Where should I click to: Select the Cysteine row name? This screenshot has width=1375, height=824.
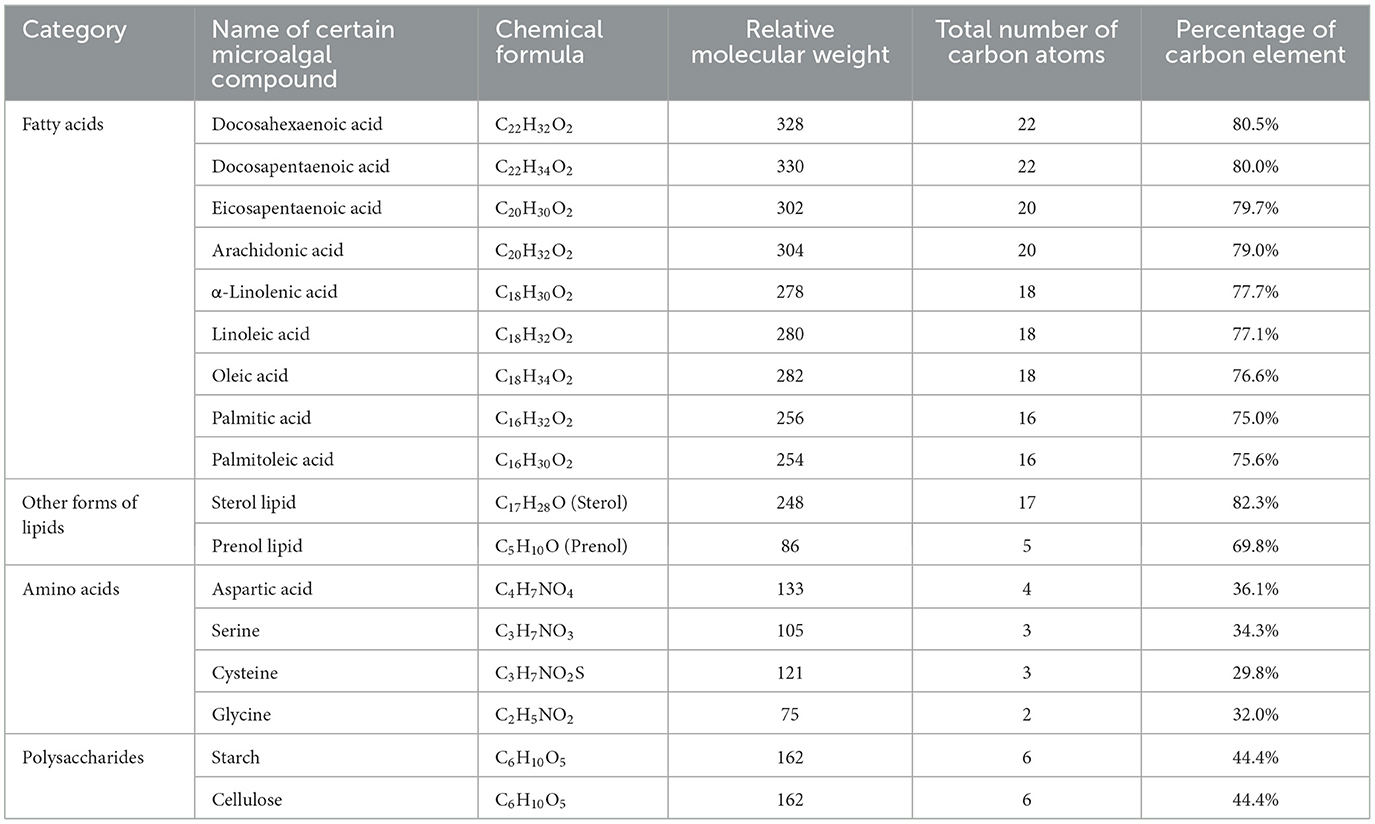coord(245,673)
